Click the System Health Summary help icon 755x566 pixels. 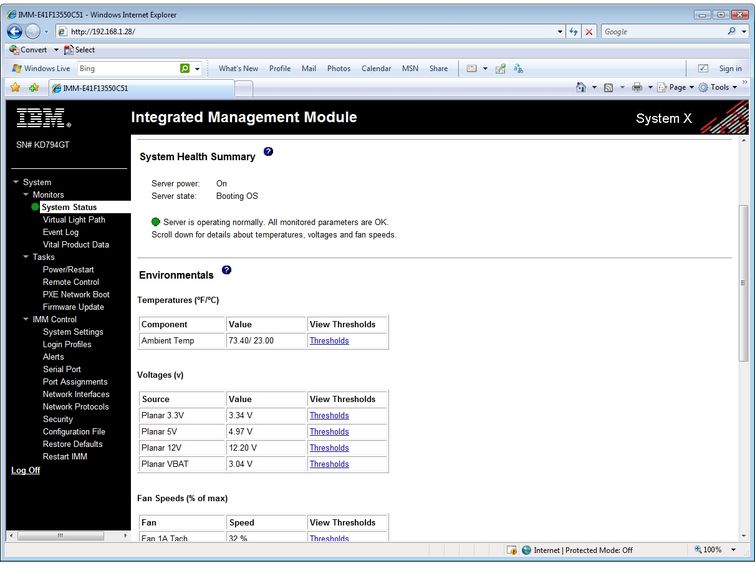point(267,153)
